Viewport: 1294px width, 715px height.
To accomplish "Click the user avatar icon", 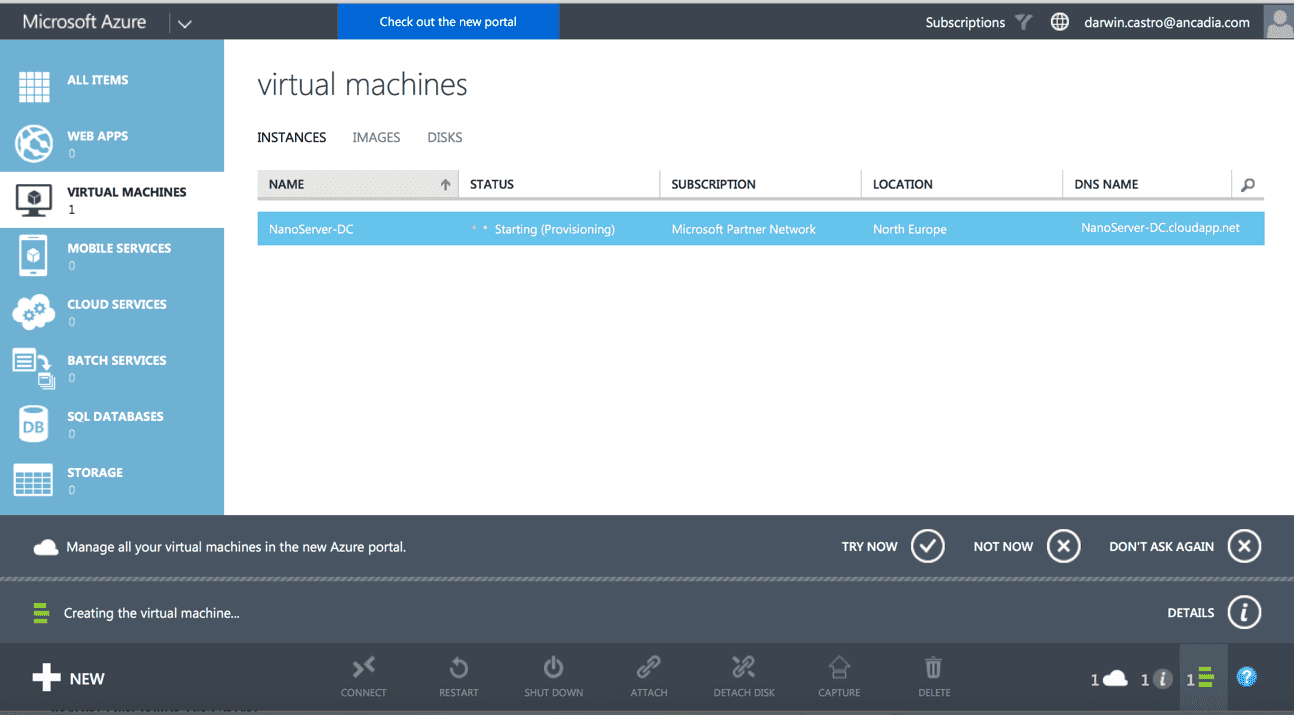I will point(1279,22).
